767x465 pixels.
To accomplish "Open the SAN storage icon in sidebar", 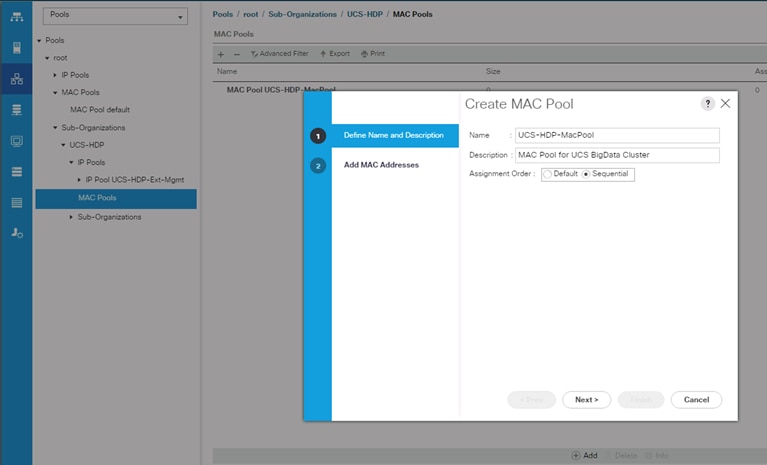I will [x=16, y=110].
